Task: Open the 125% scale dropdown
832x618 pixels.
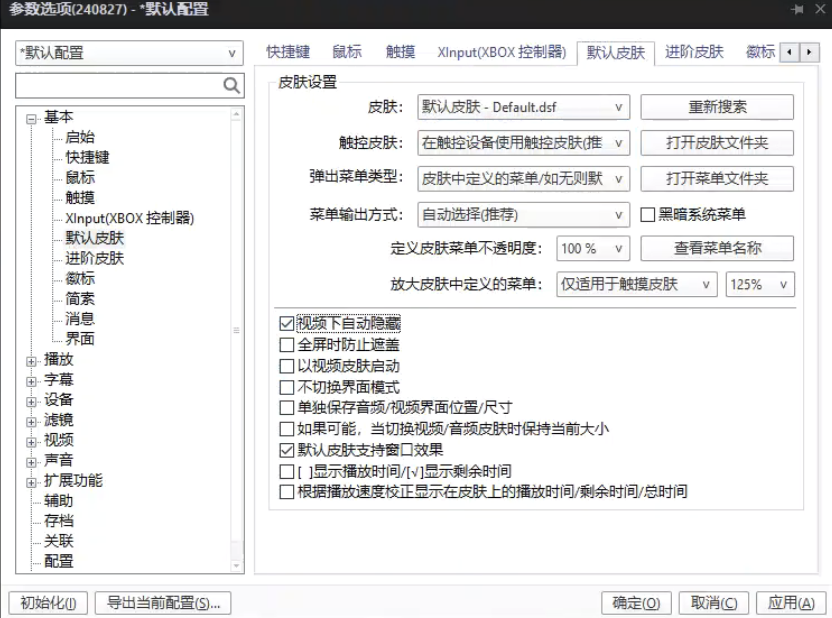Action: pos(760,284)
